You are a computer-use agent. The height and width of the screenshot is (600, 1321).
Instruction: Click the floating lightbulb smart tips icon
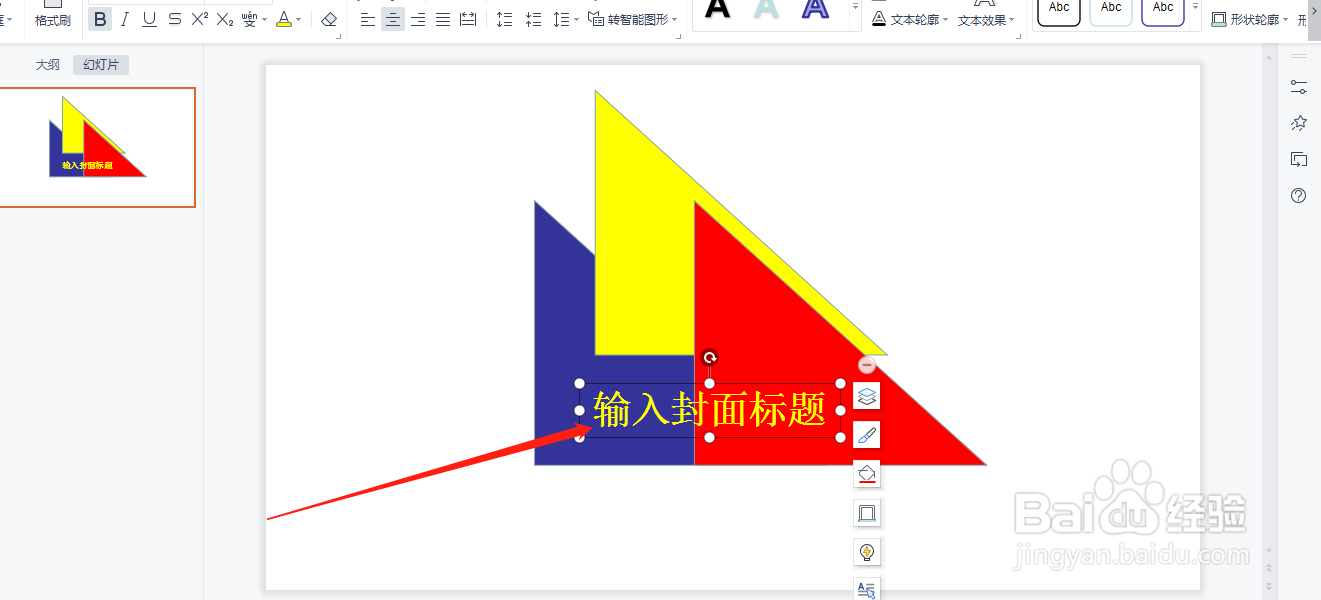click(867, 552)
